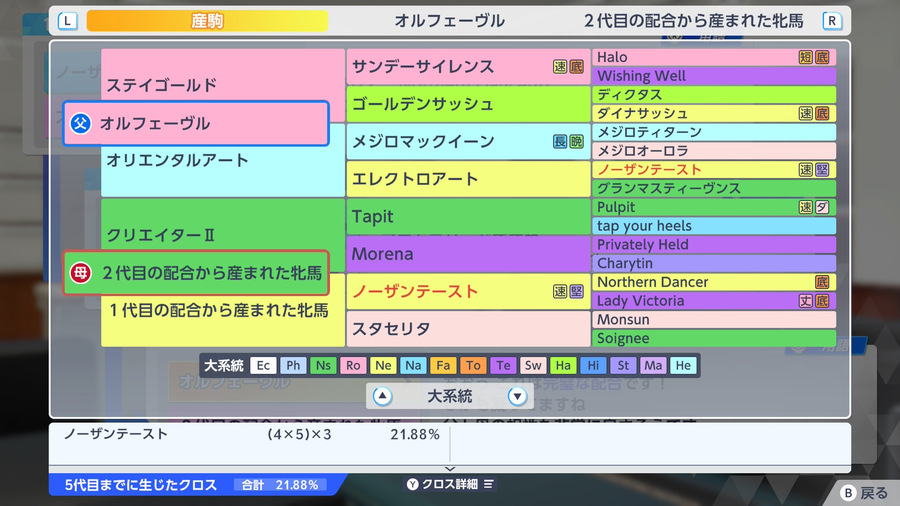Click the B 戻る back button
This screenshot has width=900, height=506.
click(x=864, y=493)
